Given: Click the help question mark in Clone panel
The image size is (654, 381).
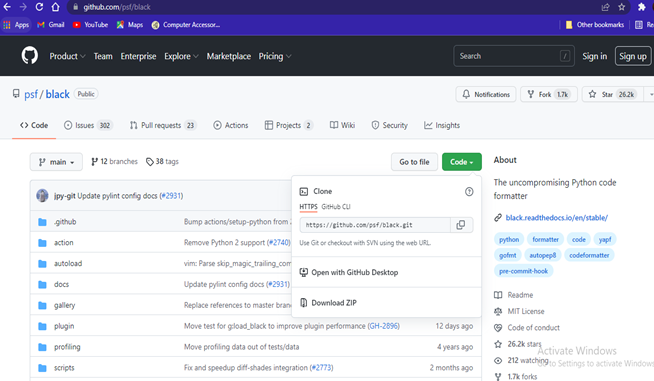Looking at the screenshot, I should pos(469,192).
